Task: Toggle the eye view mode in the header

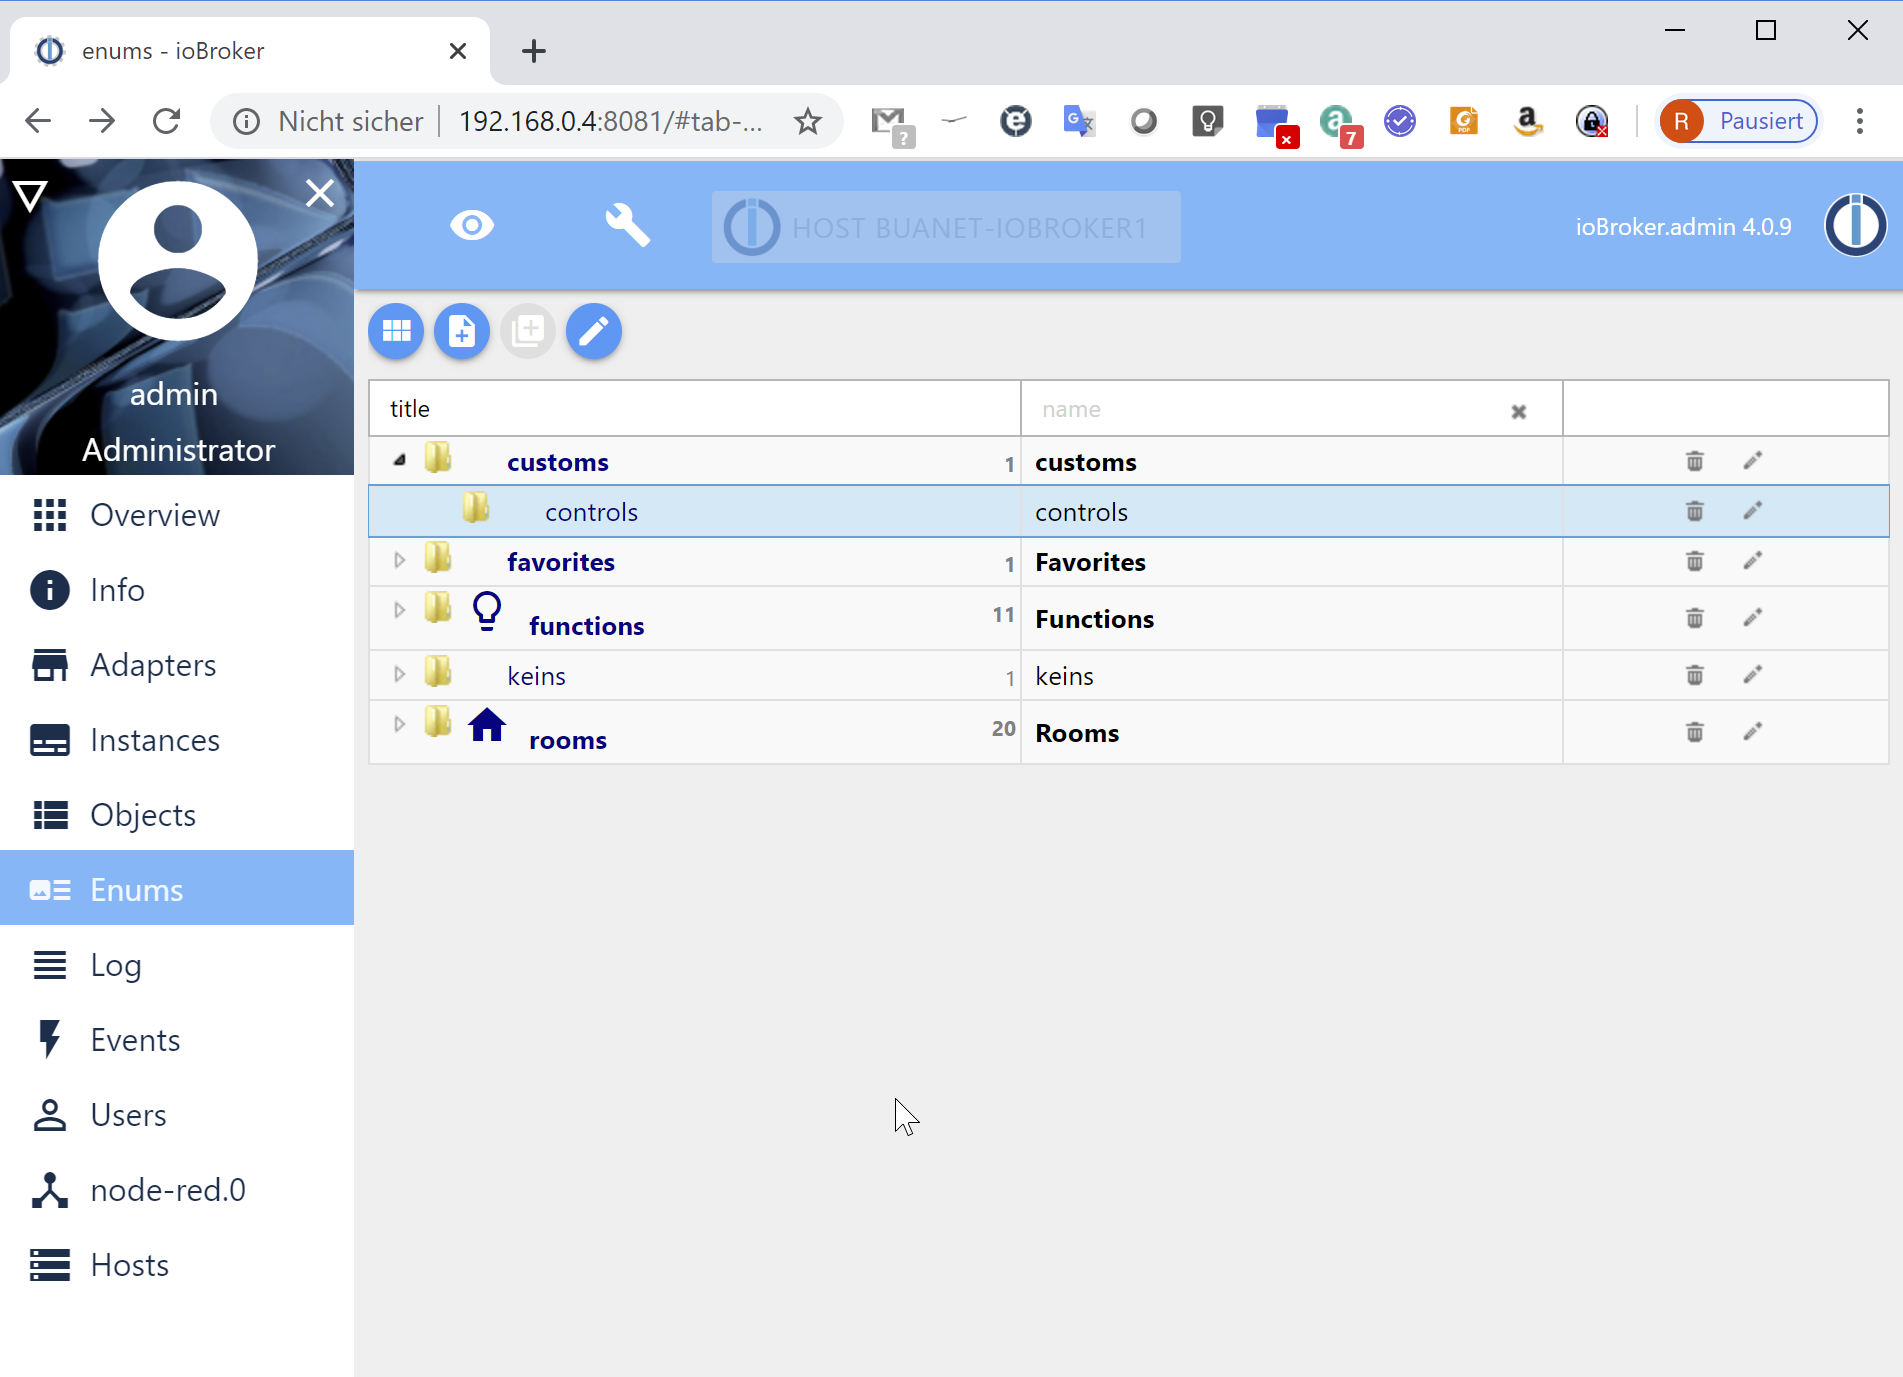Action: (472, 225)
